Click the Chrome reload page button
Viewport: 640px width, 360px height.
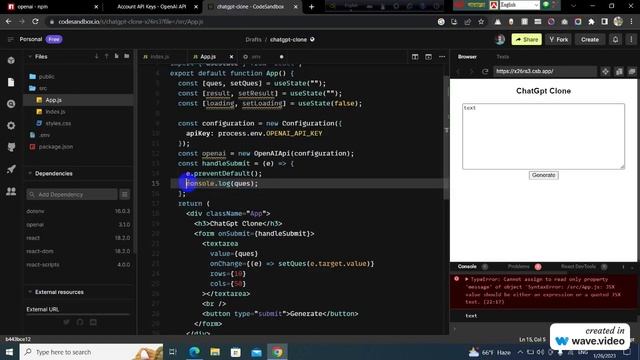pos(36,22)
